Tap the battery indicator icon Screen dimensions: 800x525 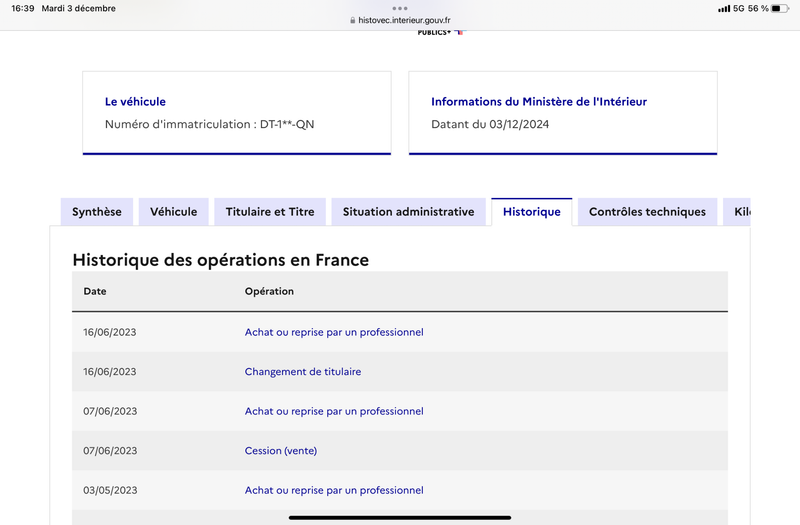780,8
